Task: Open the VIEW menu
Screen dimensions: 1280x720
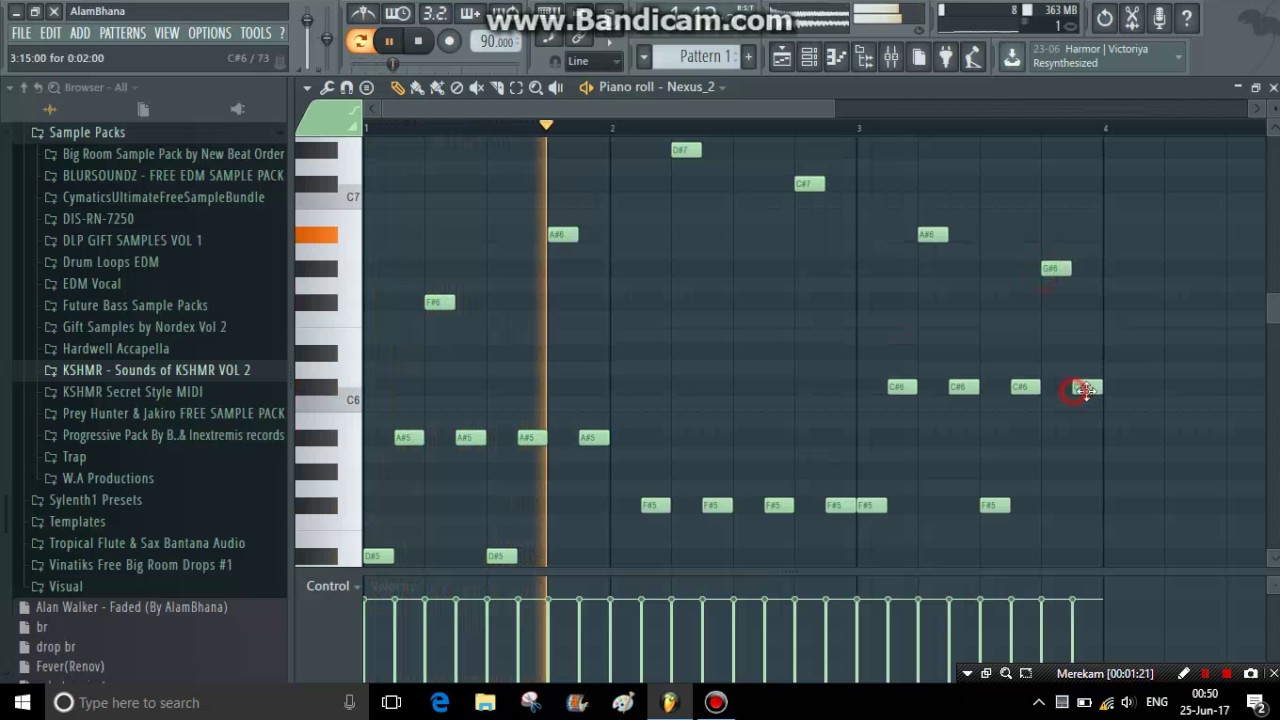Action: pos(166,33)
